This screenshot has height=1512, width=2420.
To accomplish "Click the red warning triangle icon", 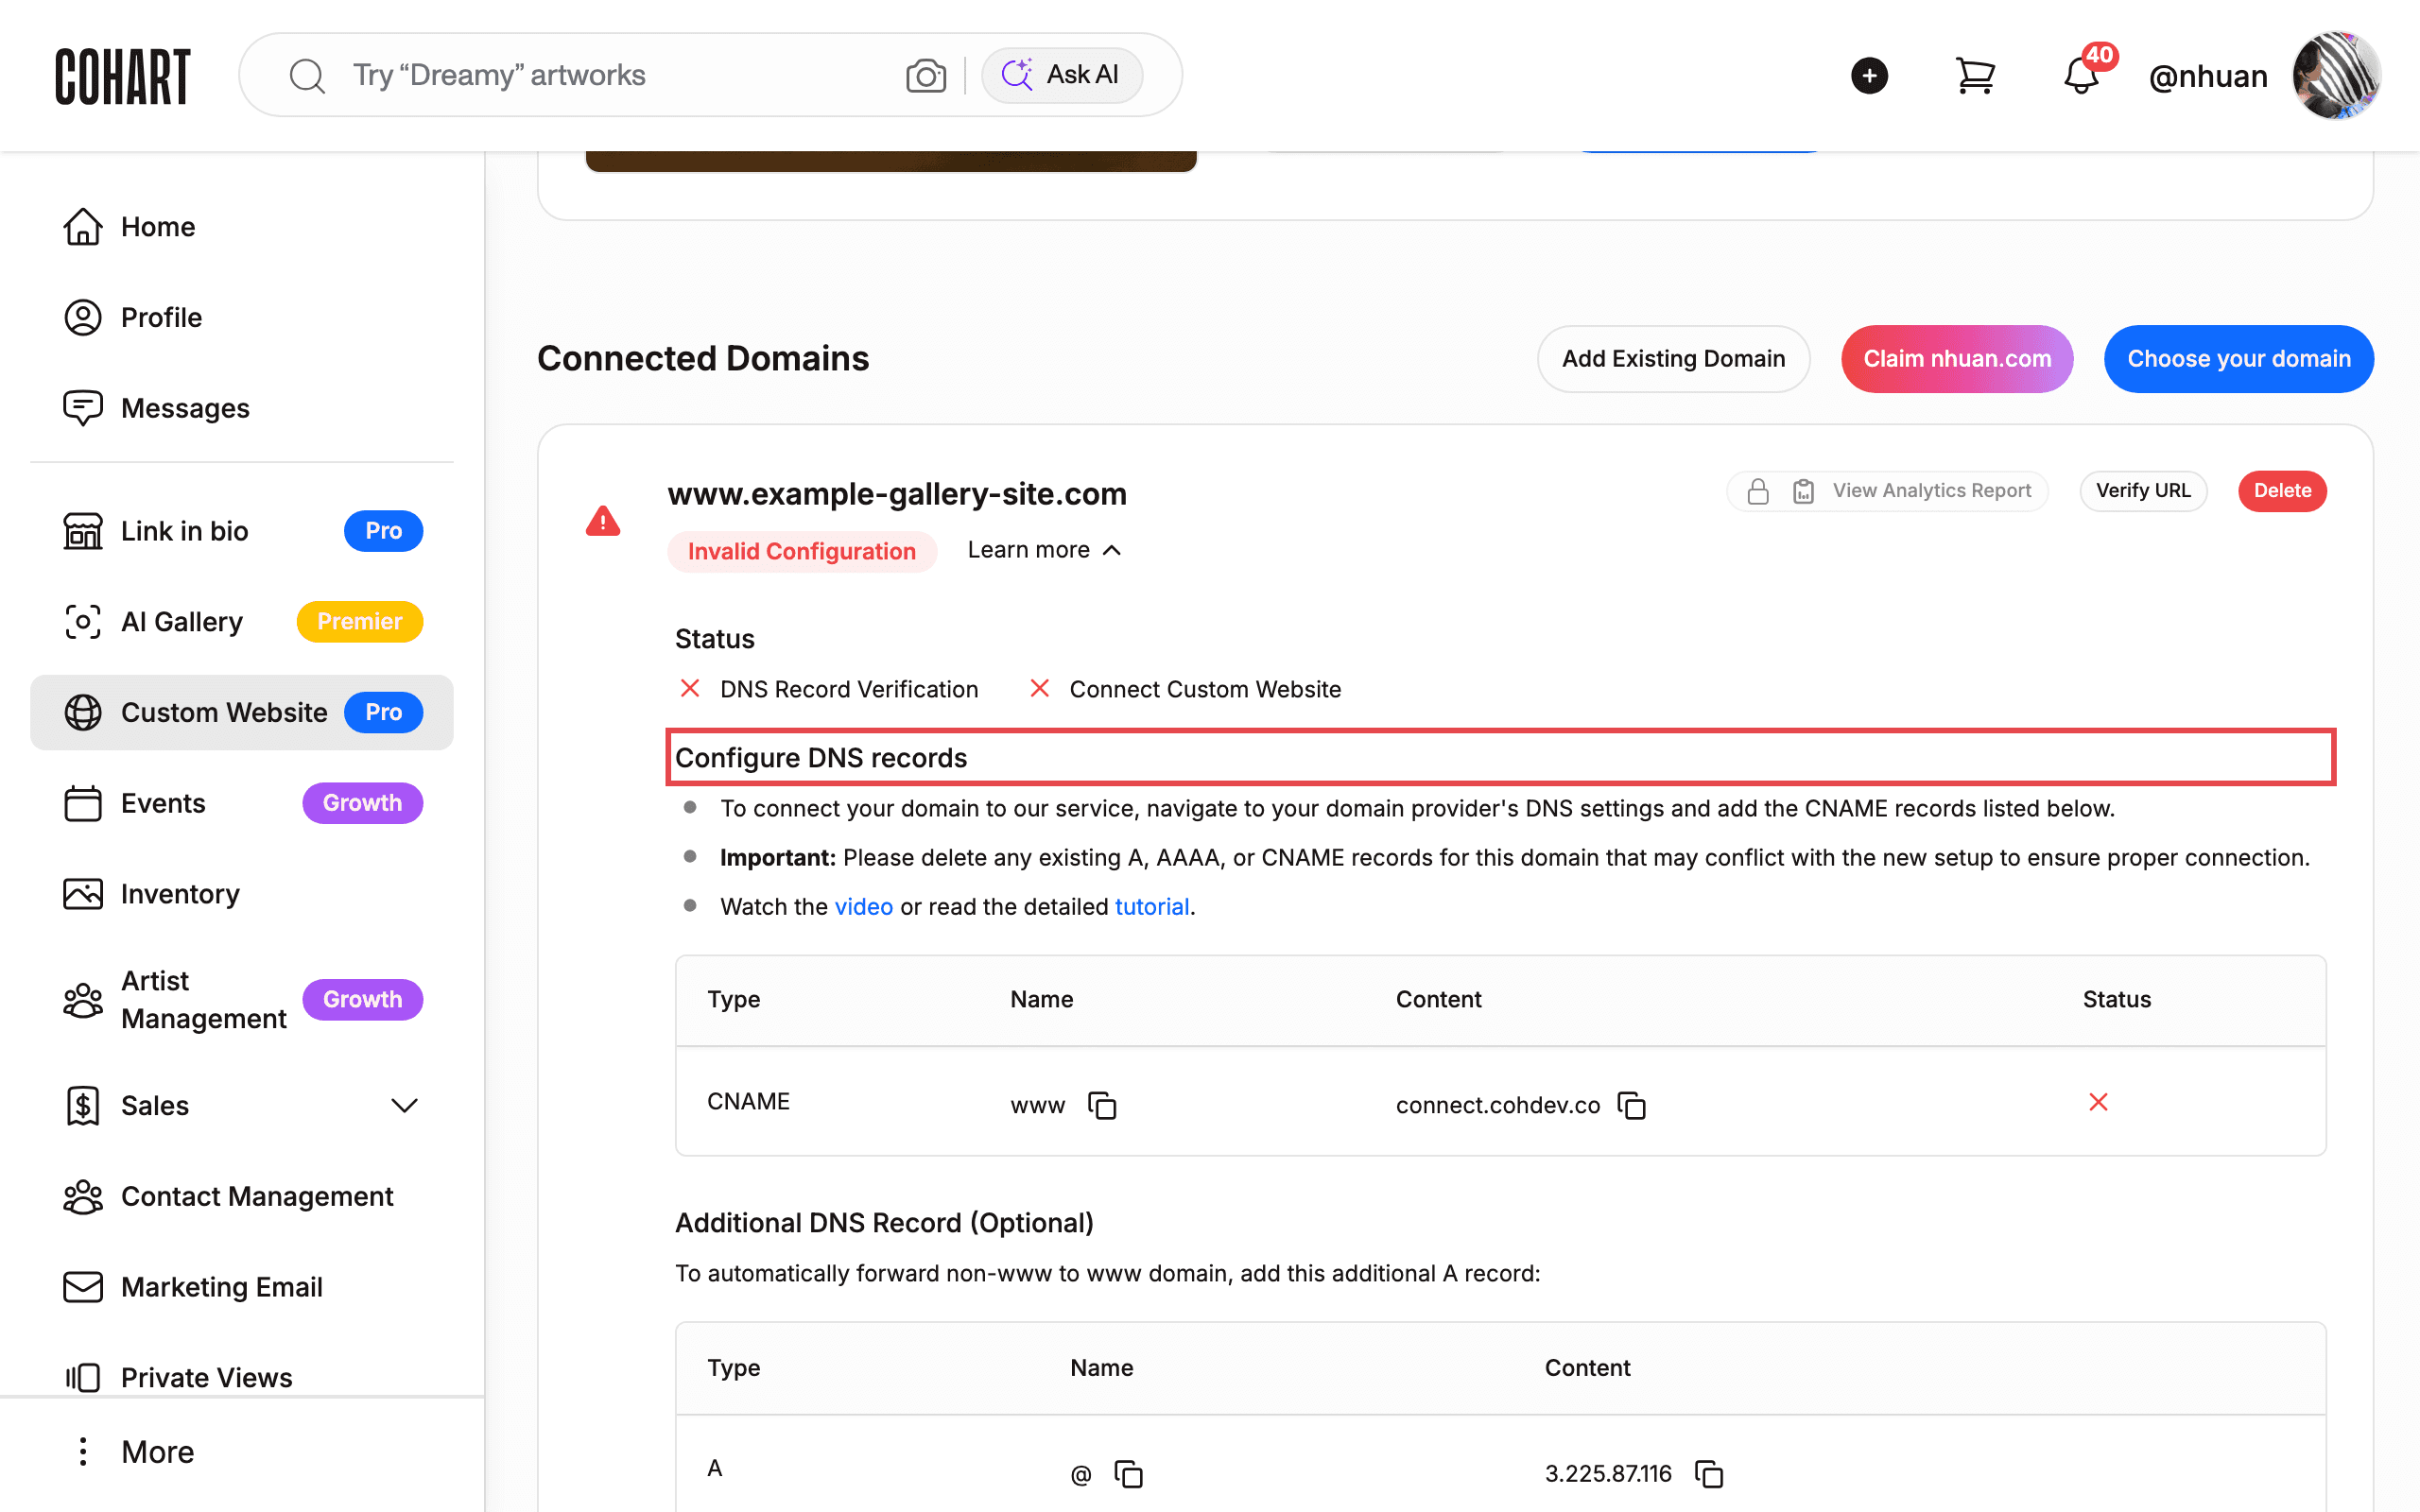I will 603,521.
